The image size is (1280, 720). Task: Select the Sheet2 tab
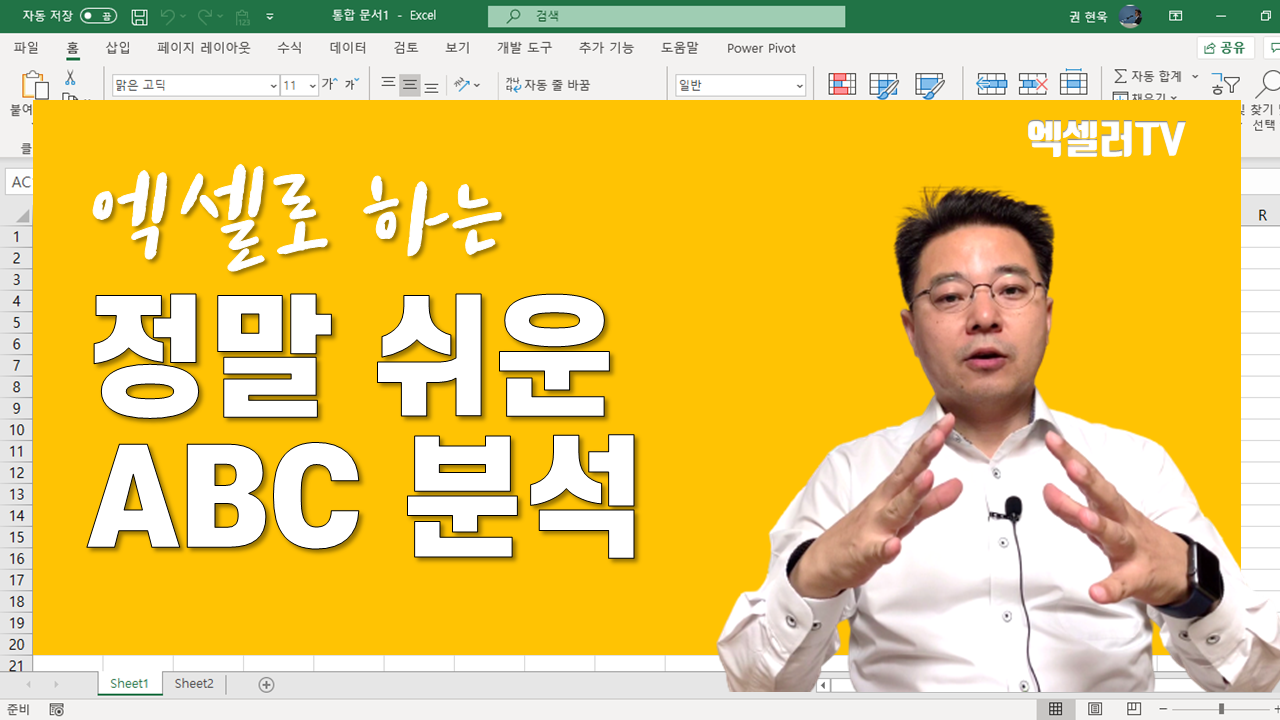pos(194,684)
